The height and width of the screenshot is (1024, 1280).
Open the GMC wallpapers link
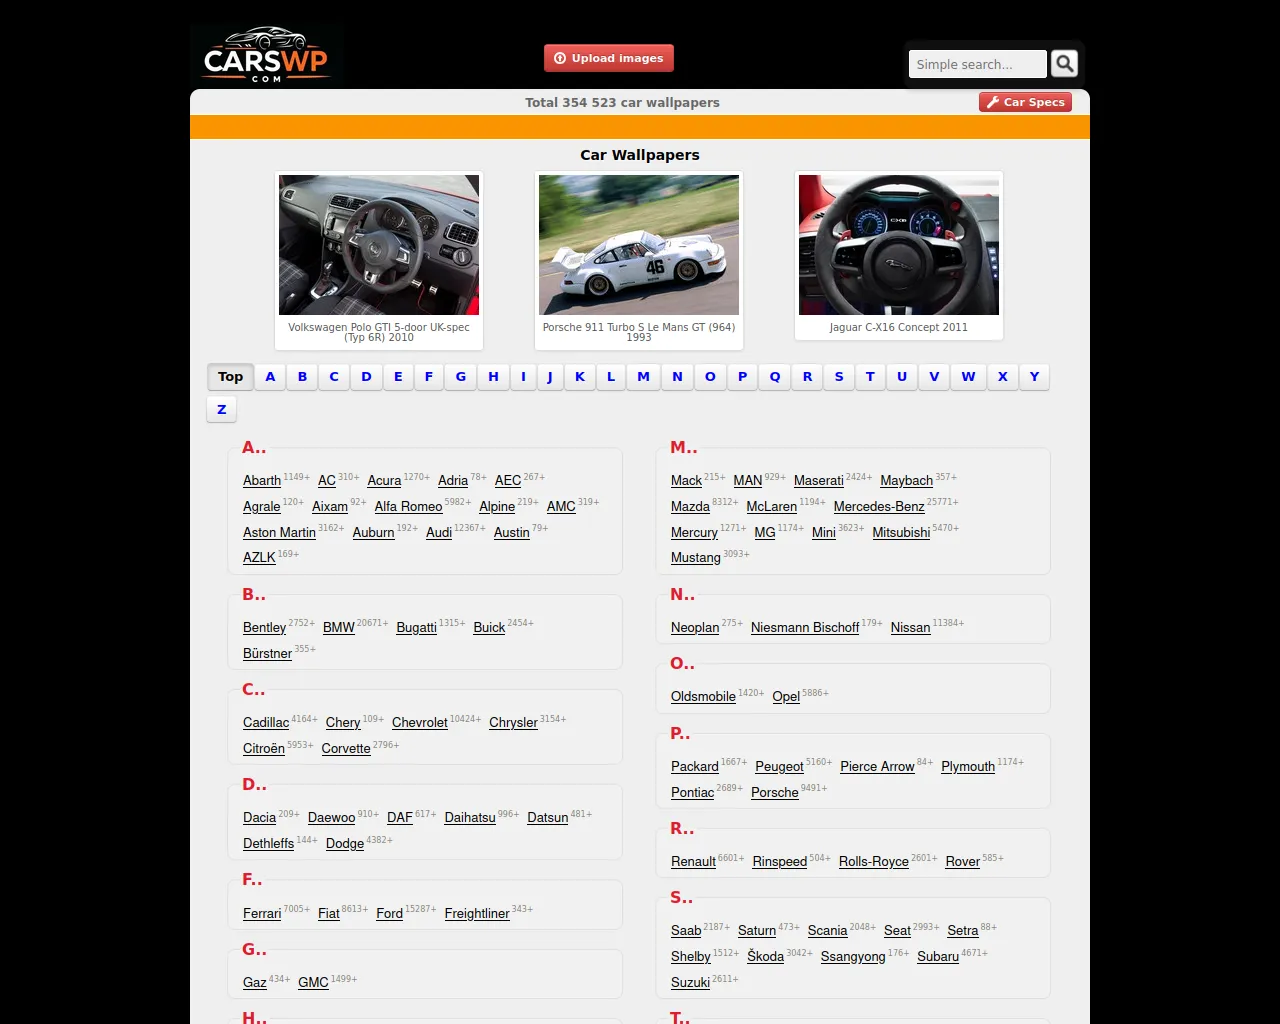[x=313, y=983]
